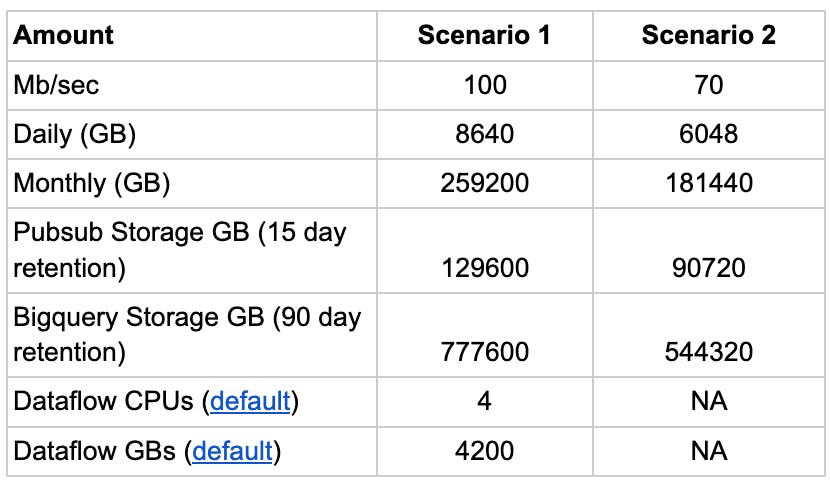The image size is (830, 486).
Task: Click the daily value 6048
Action: click(708, 134)
